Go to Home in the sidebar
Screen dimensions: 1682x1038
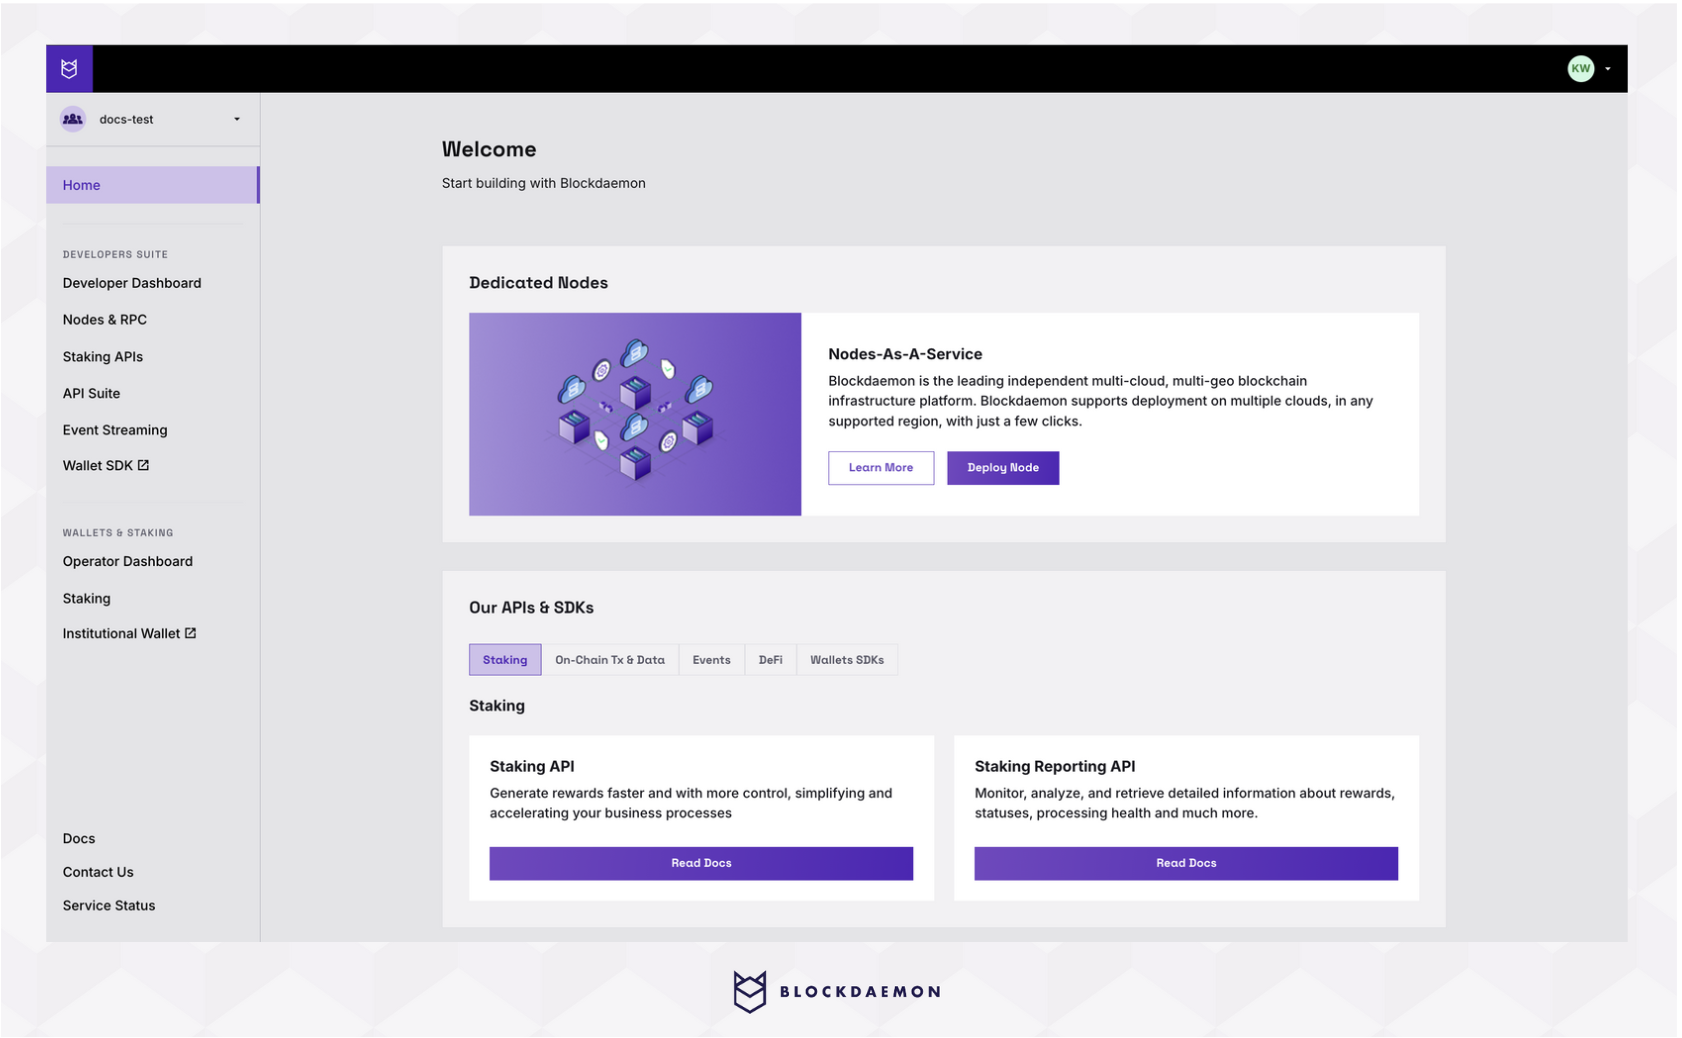(x=153, y=185)
